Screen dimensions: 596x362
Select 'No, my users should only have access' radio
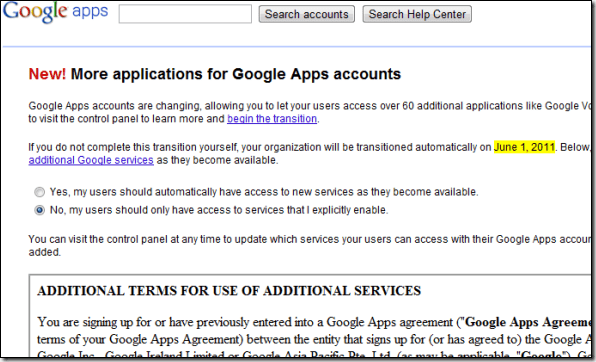(x=40, y=210)
